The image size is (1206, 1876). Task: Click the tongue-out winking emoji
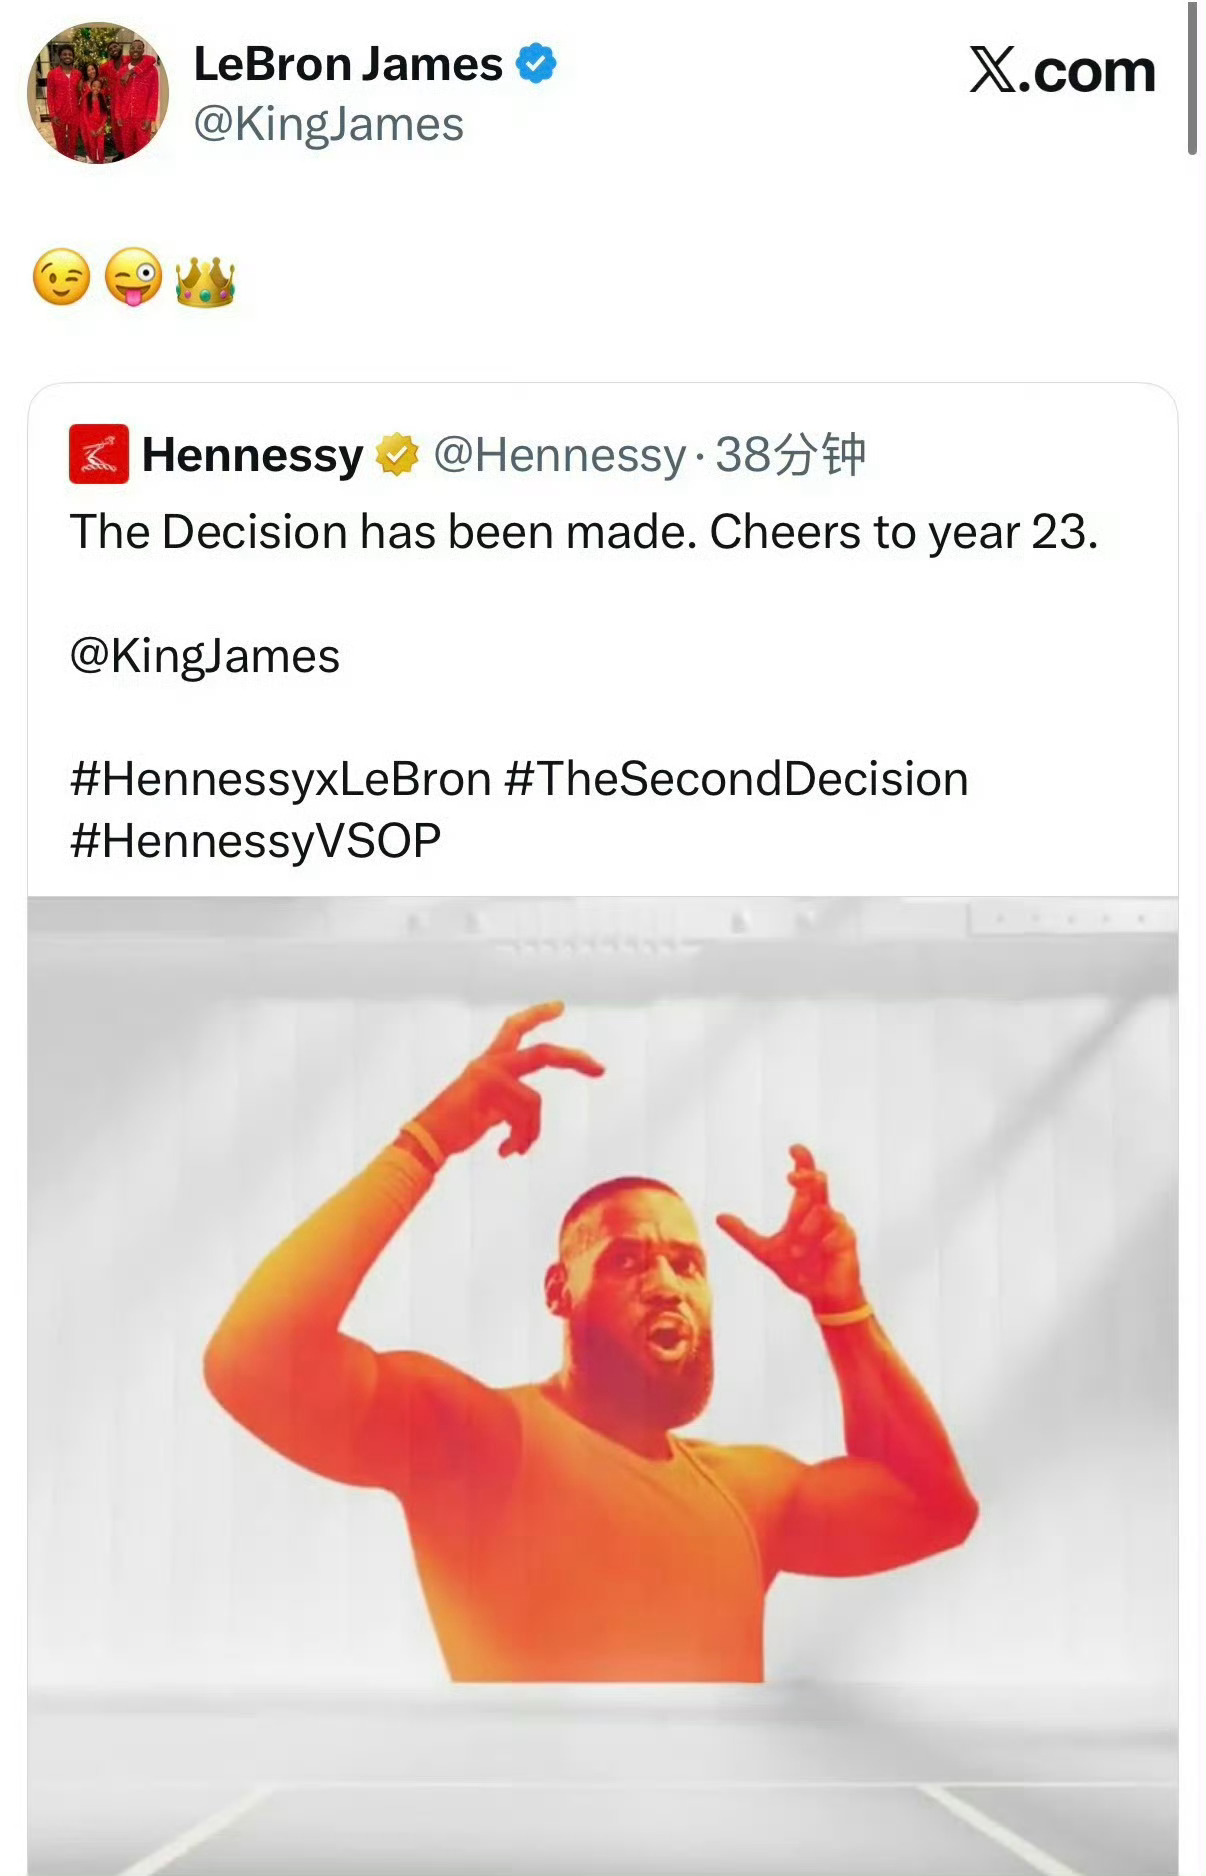[x=133, y=277]
